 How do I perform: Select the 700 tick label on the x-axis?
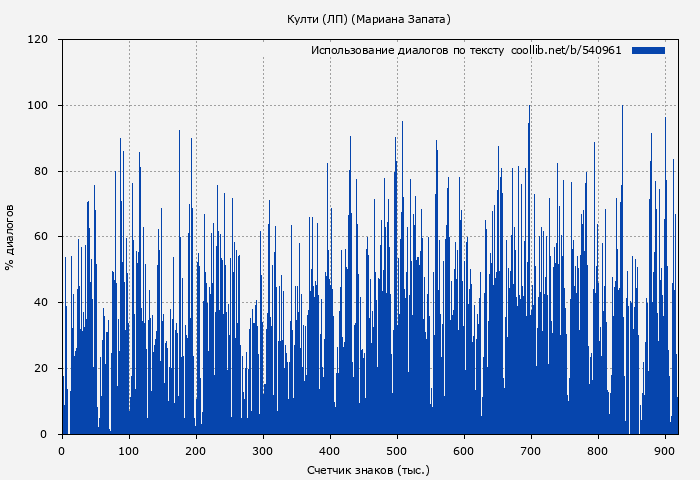(x=531, y=451)
